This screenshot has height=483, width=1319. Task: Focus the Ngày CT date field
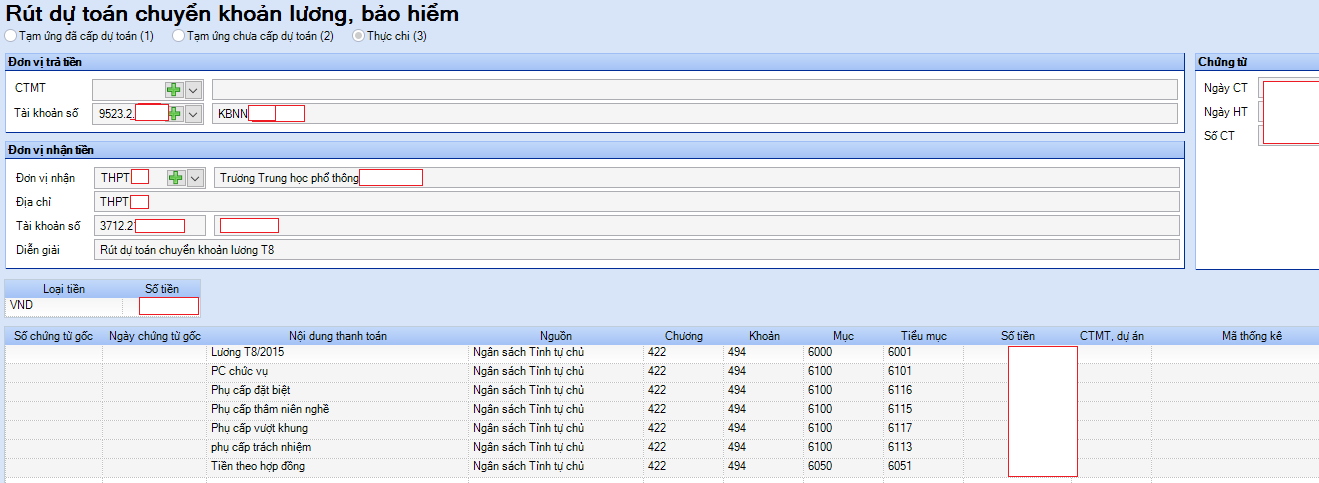(x=1288, y=89)
